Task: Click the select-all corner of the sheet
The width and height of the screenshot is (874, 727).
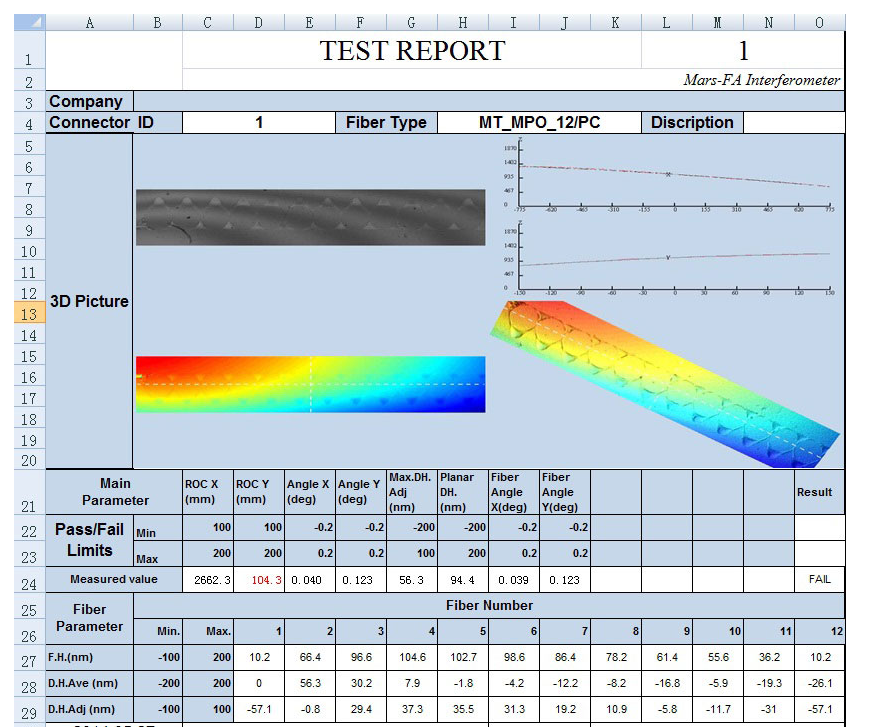Action: [x=30, y=22]
